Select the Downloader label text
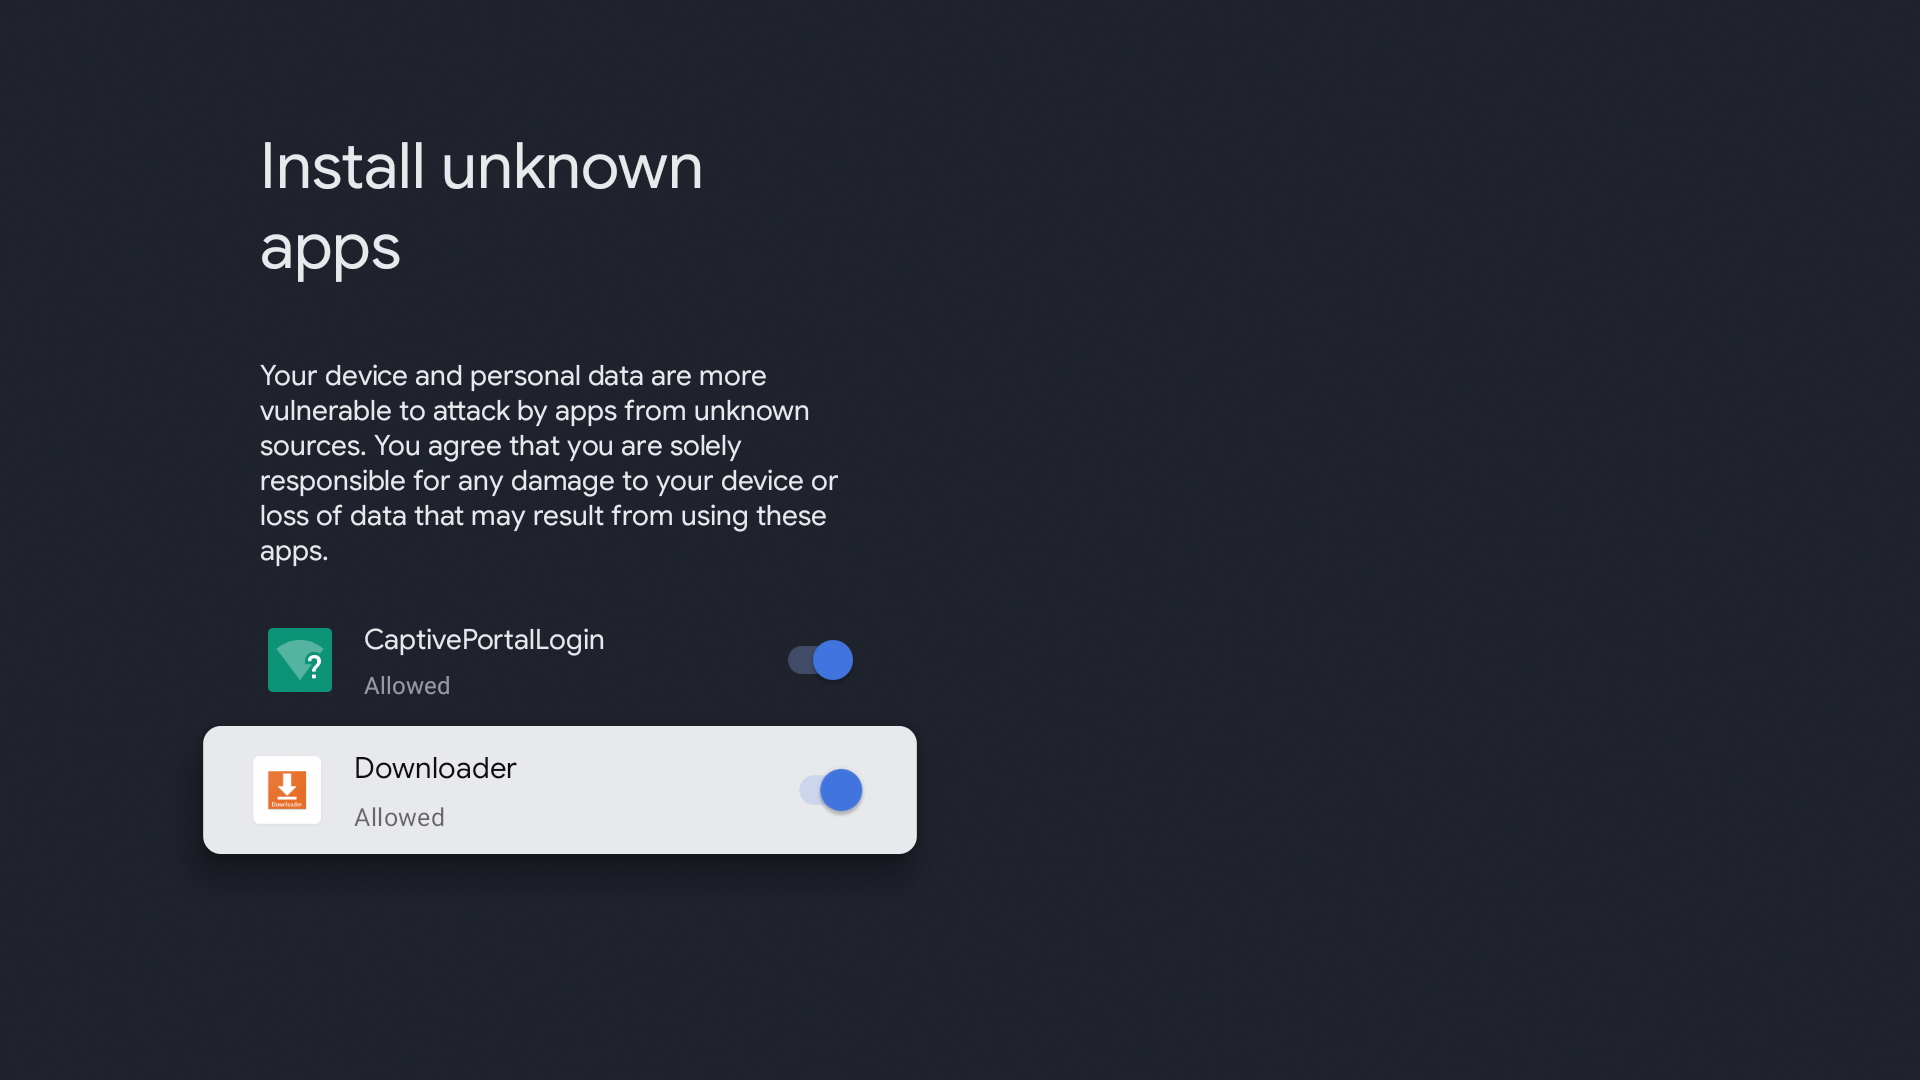Image resolution: width=1920 pixels, height=1080 pixels. pos(435,769)
